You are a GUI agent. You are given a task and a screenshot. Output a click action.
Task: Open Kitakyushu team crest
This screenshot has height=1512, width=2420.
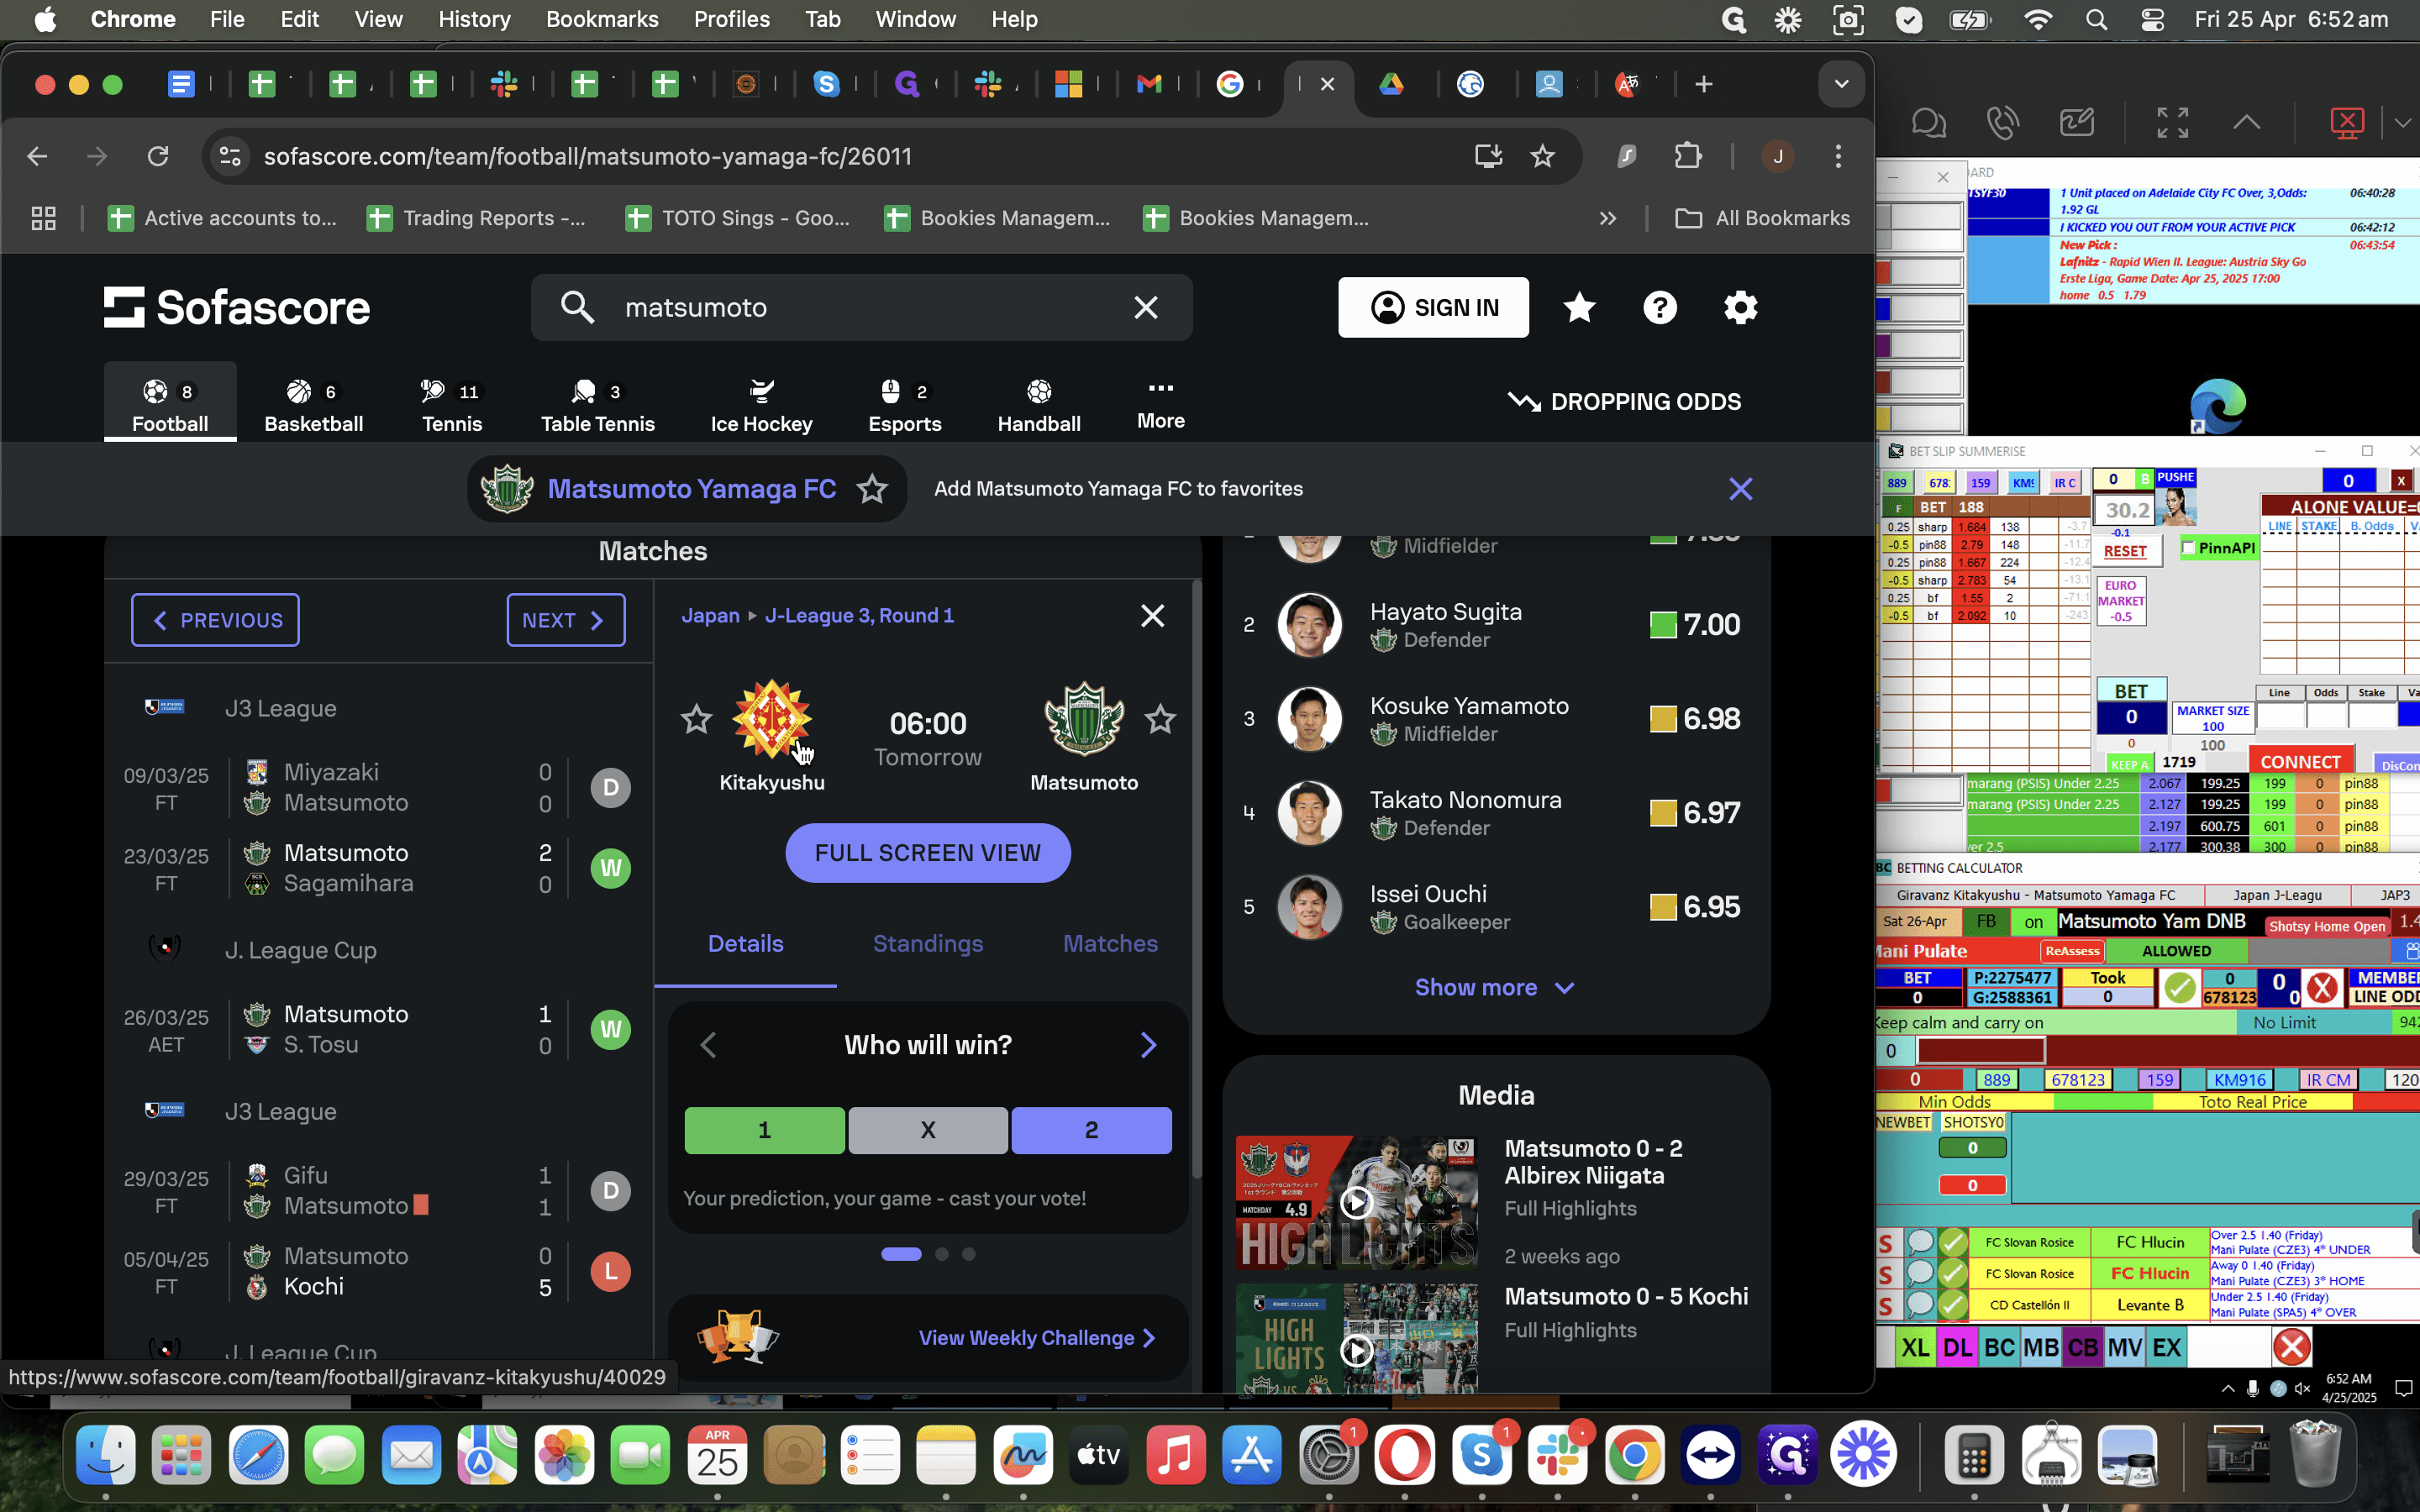pos(772,719)
